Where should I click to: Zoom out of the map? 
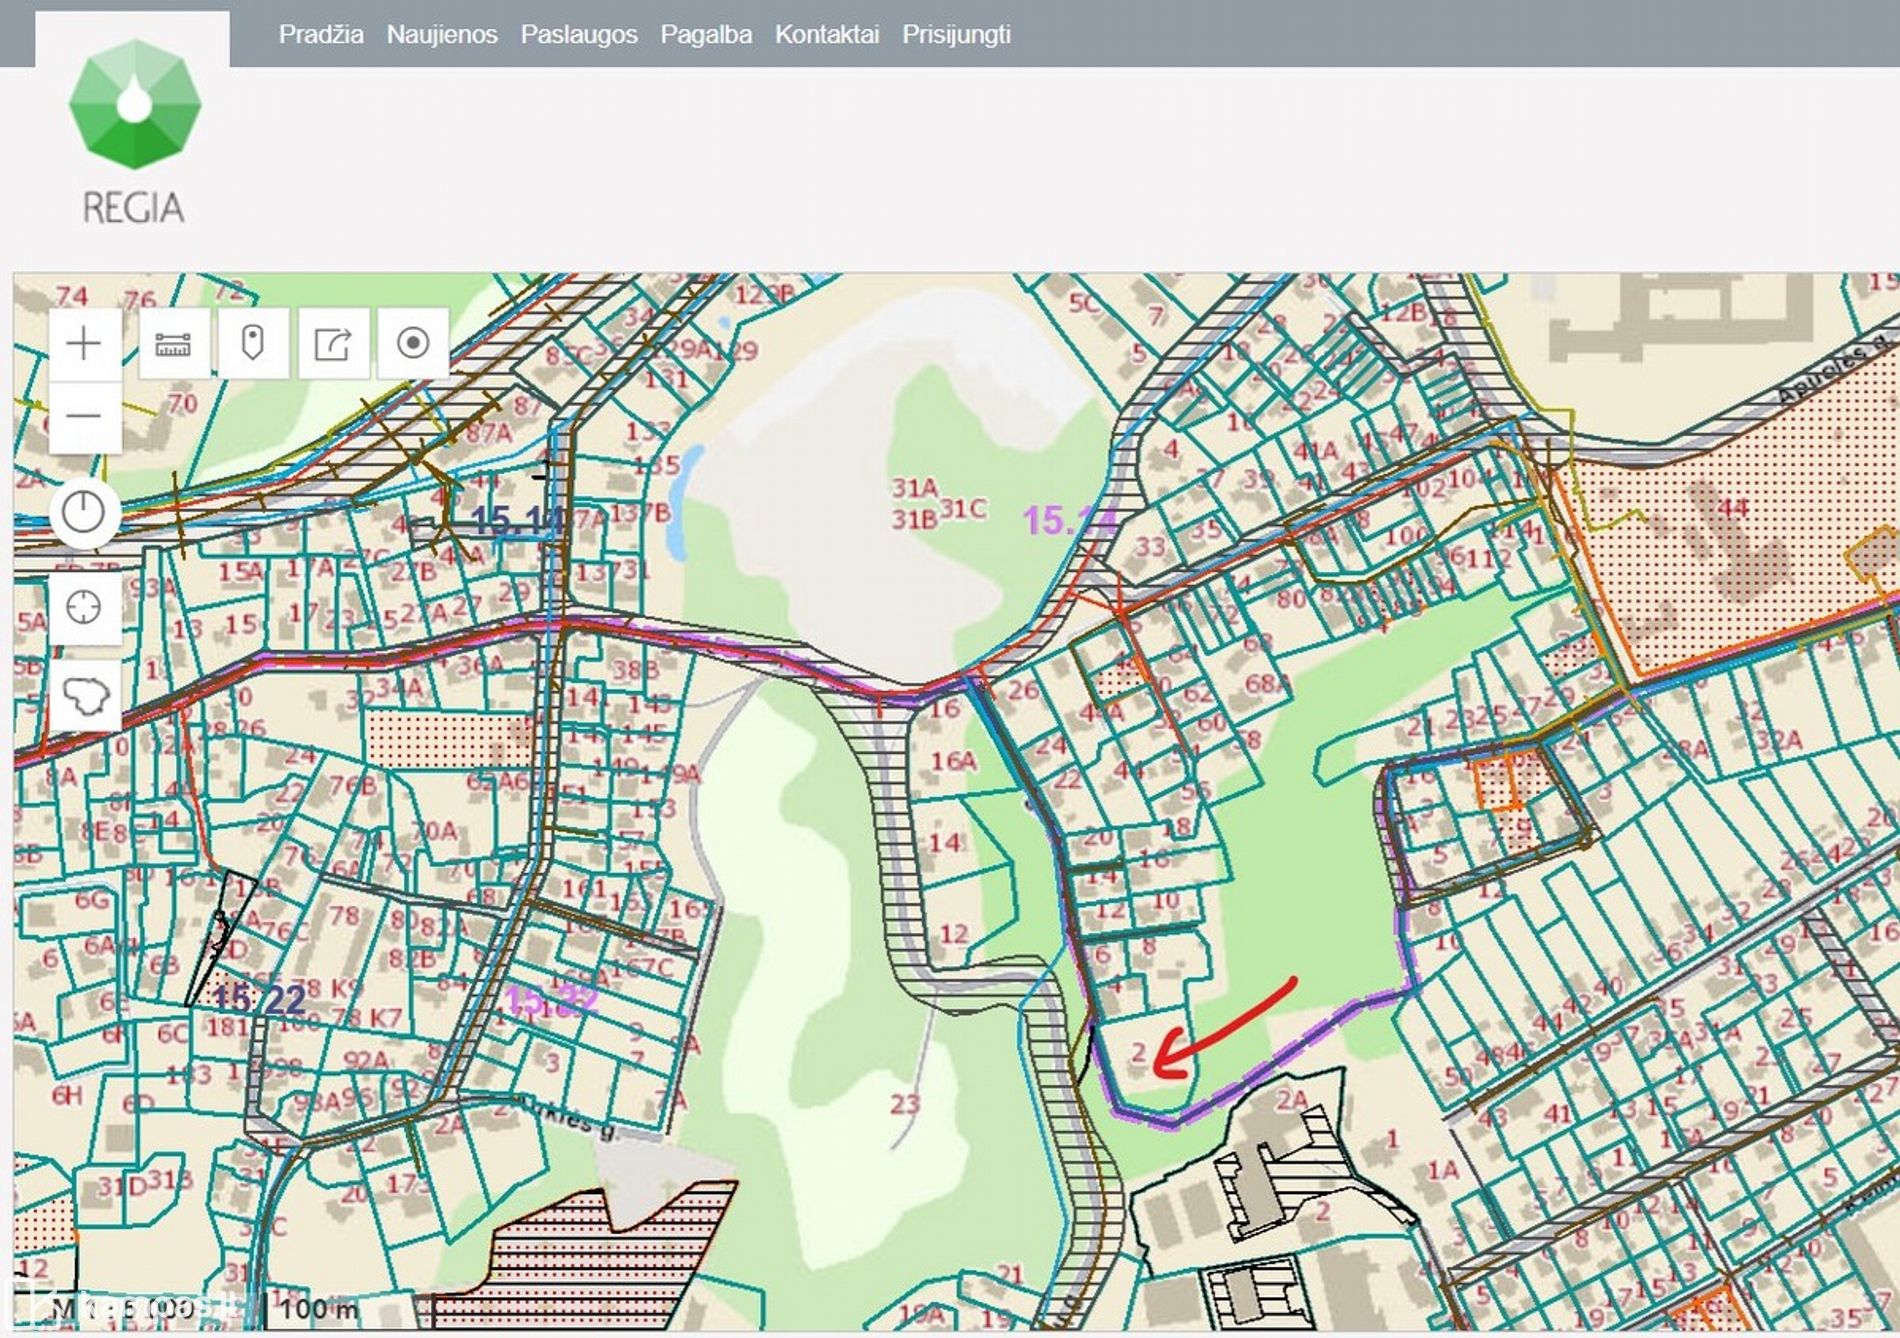click(84, 416)
